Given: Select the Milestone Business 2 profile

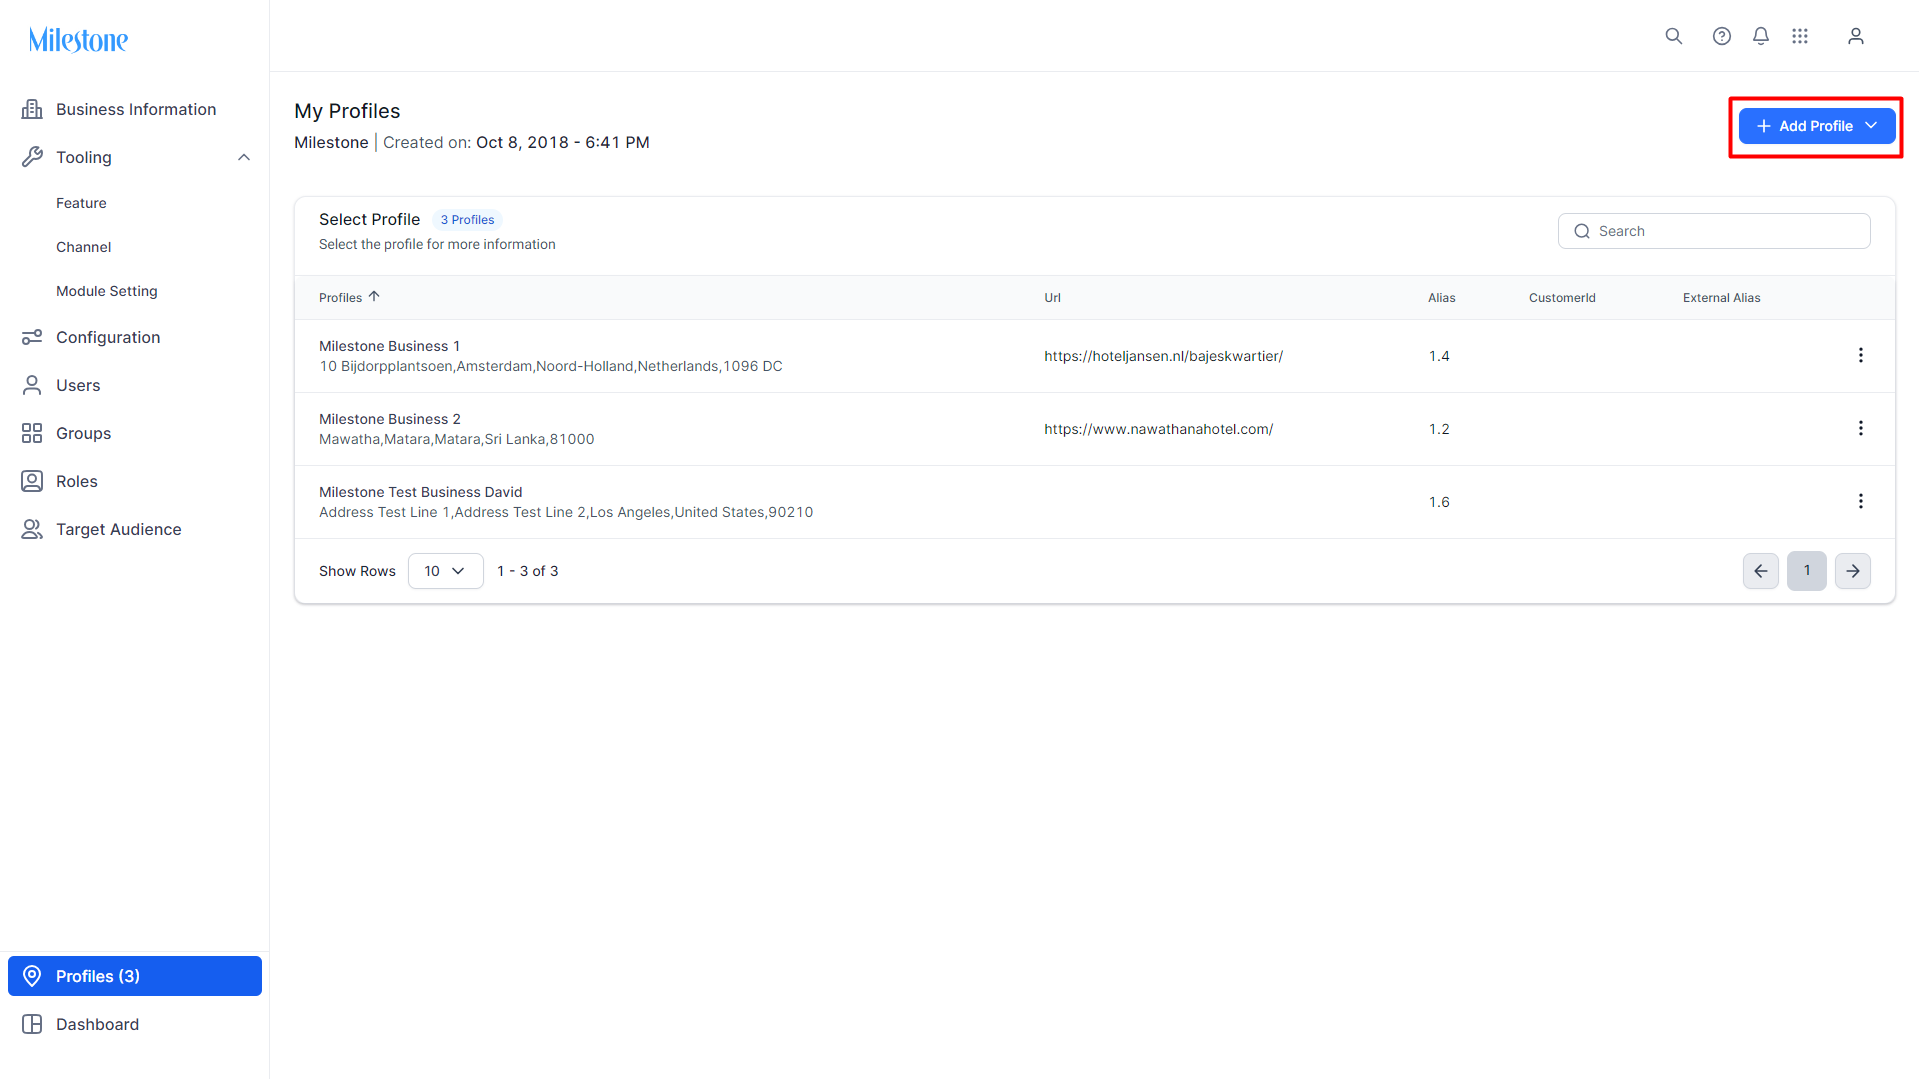Looking at the screenshot, I should coord(389,419).
